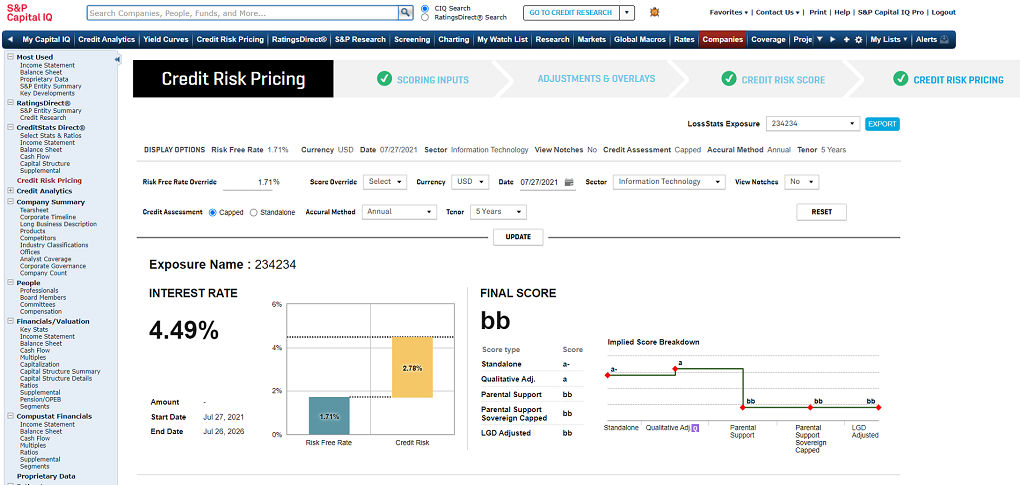Open the Companies tab
1020x485 pixels.
tap(723, 40)
